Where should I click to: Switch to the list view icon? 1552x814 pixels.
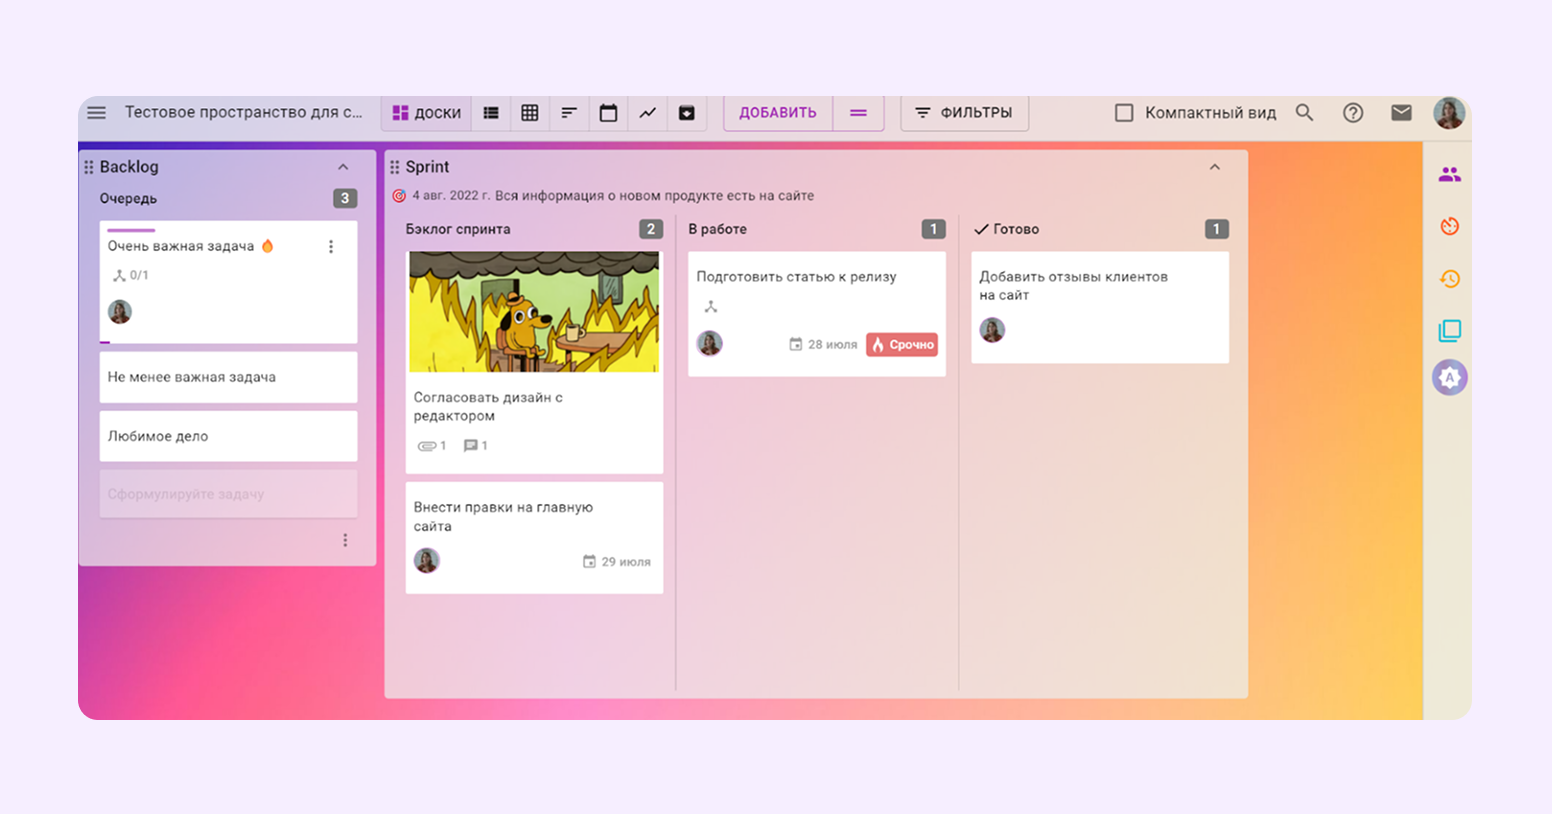coord(491,113)
